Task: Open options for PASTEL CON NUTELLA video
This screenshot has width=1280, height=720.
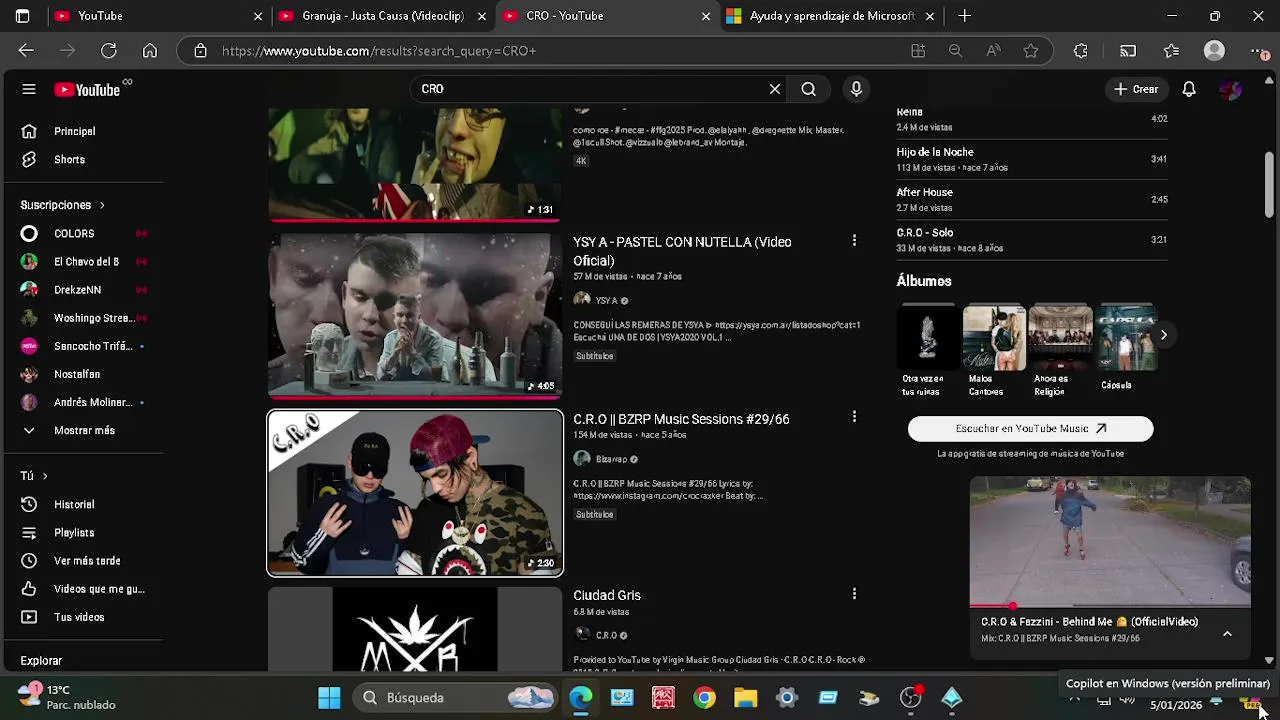Action: (x=854, y=240)
